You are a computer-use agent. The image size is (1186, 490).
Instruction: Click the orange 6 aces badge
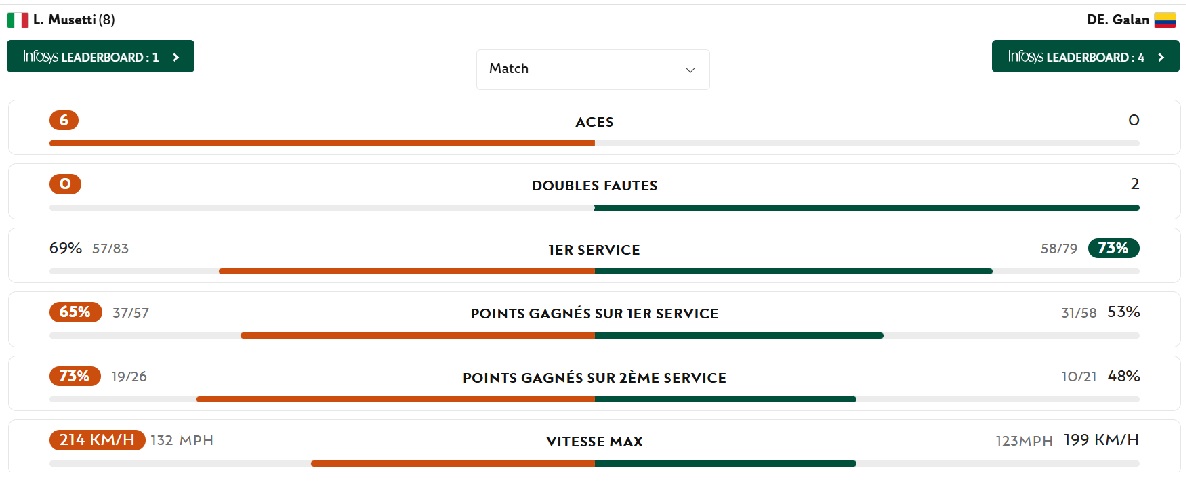coord(63,121)
